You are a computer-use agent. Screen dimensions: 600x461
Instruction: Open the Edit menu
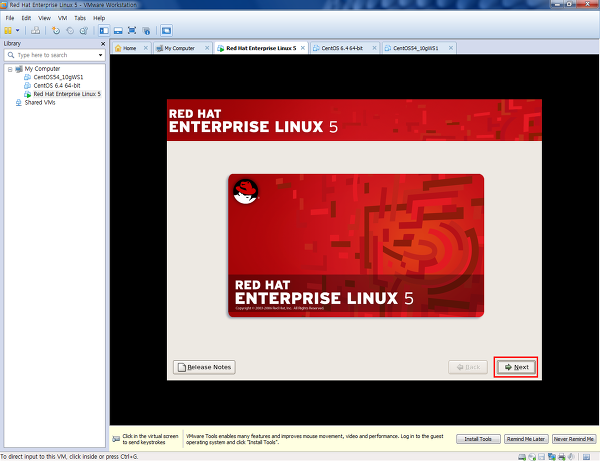coord(26,18)
